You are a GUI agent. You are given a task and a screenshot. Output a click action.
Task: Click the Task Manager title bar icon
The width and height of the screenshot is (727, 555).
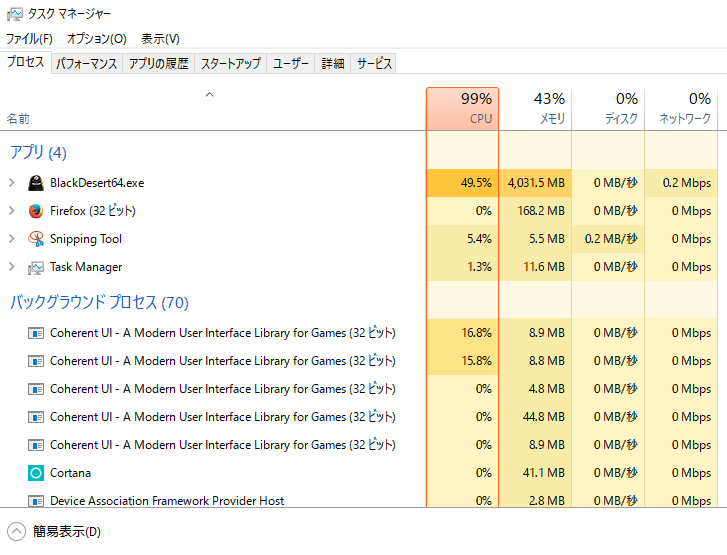[14, 14]
